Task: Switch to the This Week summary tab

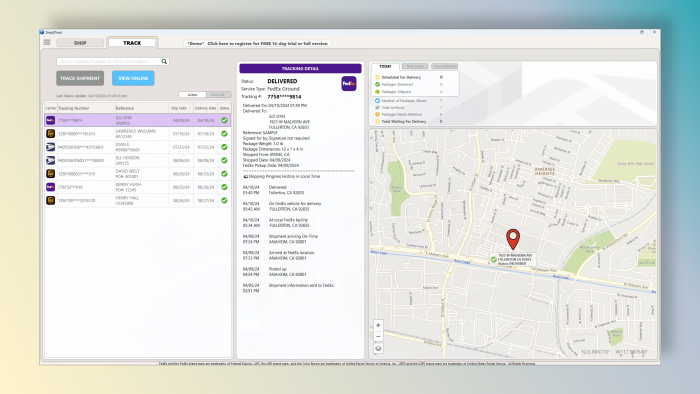Action: 415,66
